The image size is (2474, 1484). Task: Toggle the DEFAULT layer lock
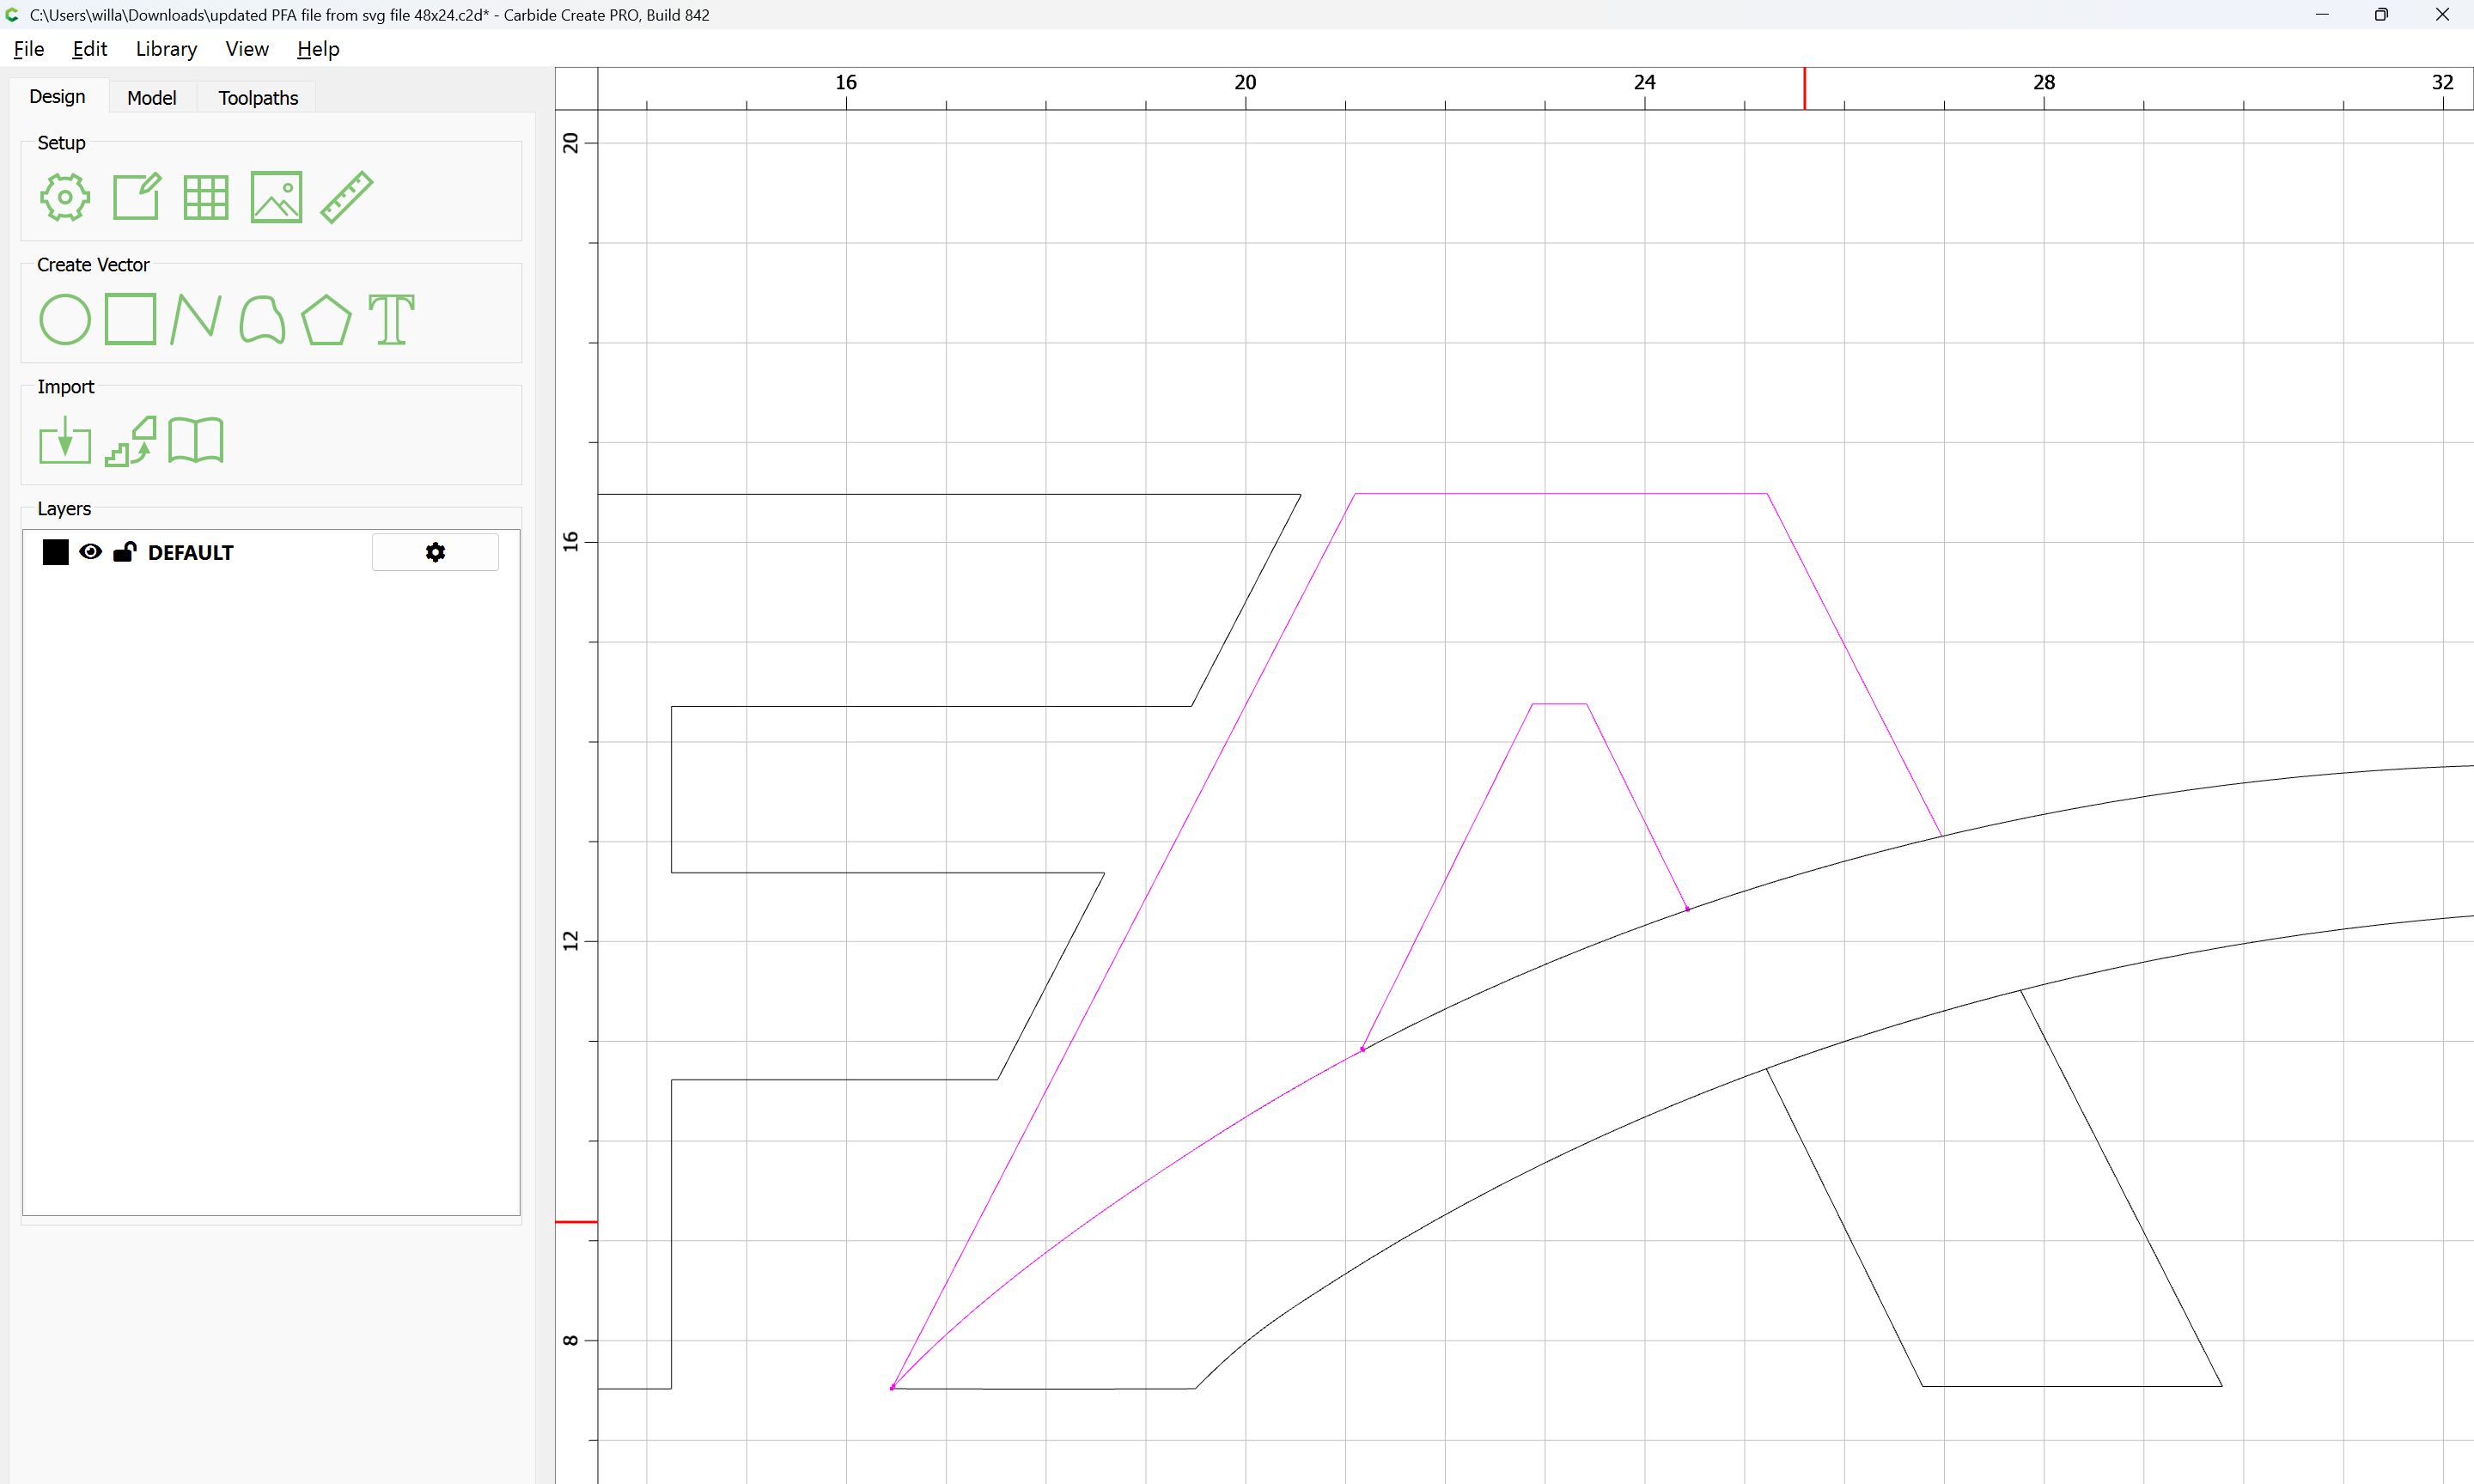(125, 552)
